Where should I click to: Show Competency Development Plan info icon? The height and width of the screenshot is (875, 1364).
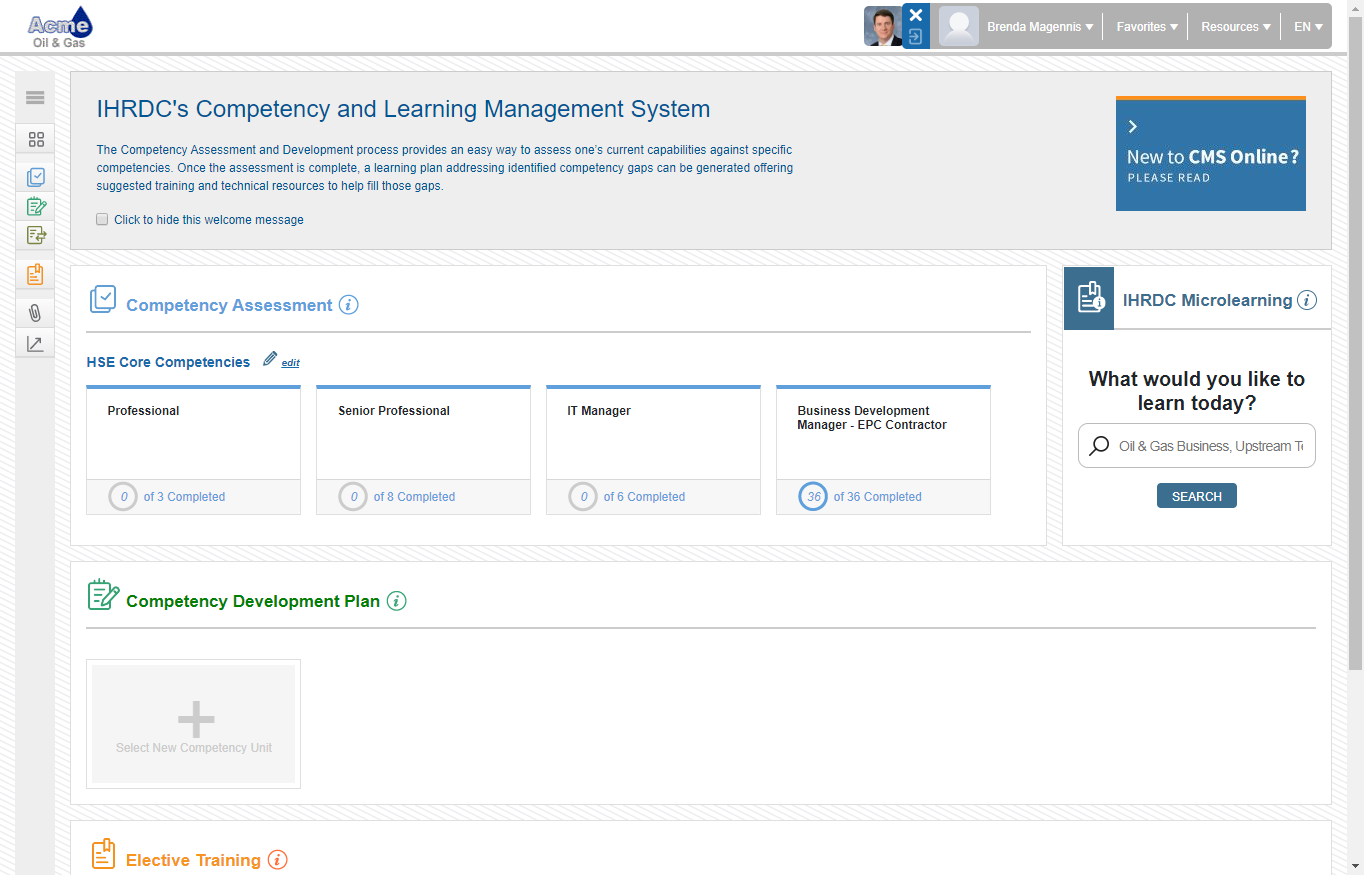point(396,601)
